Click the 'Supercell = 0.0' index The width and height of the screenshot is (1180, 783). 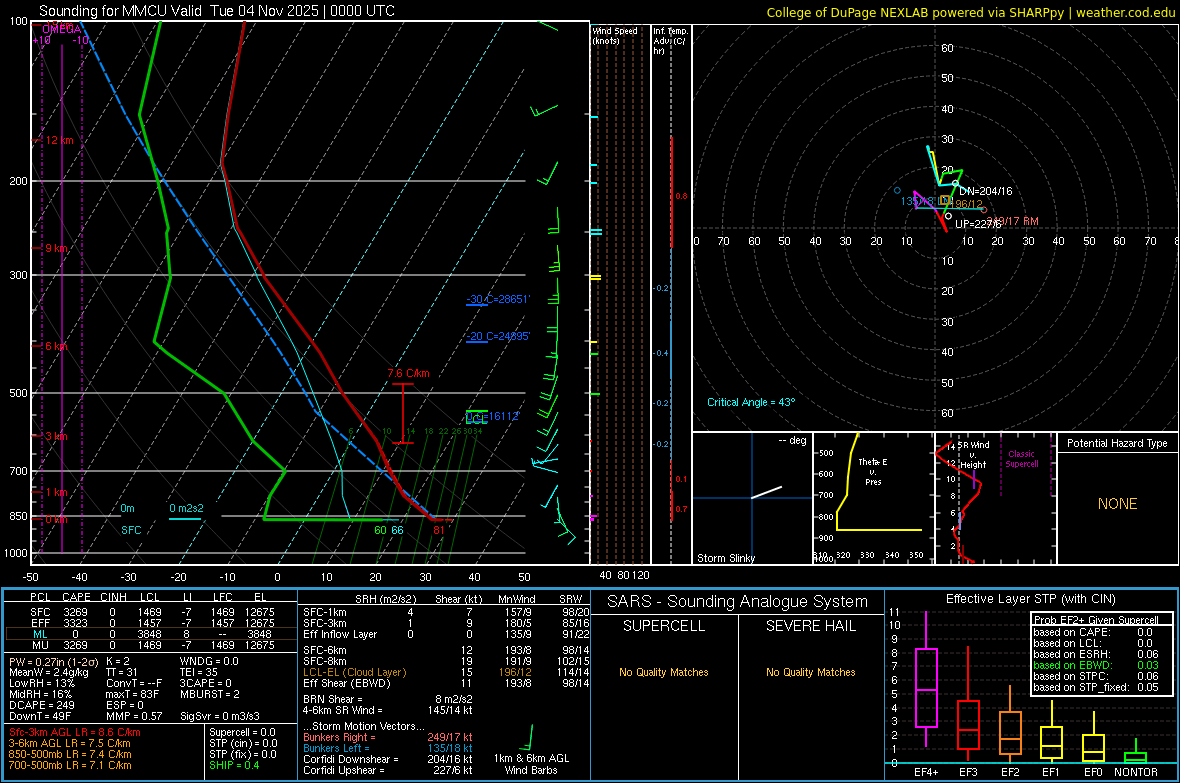tap(242, 732)
